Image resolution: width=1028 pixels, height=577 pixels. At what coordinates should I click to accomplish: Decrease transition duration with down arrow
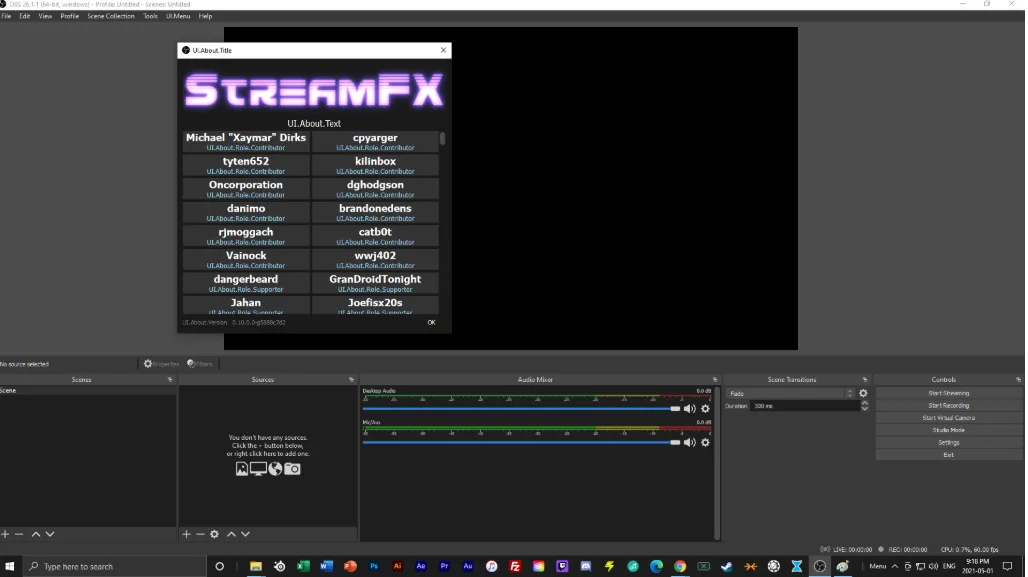point(865,408)
